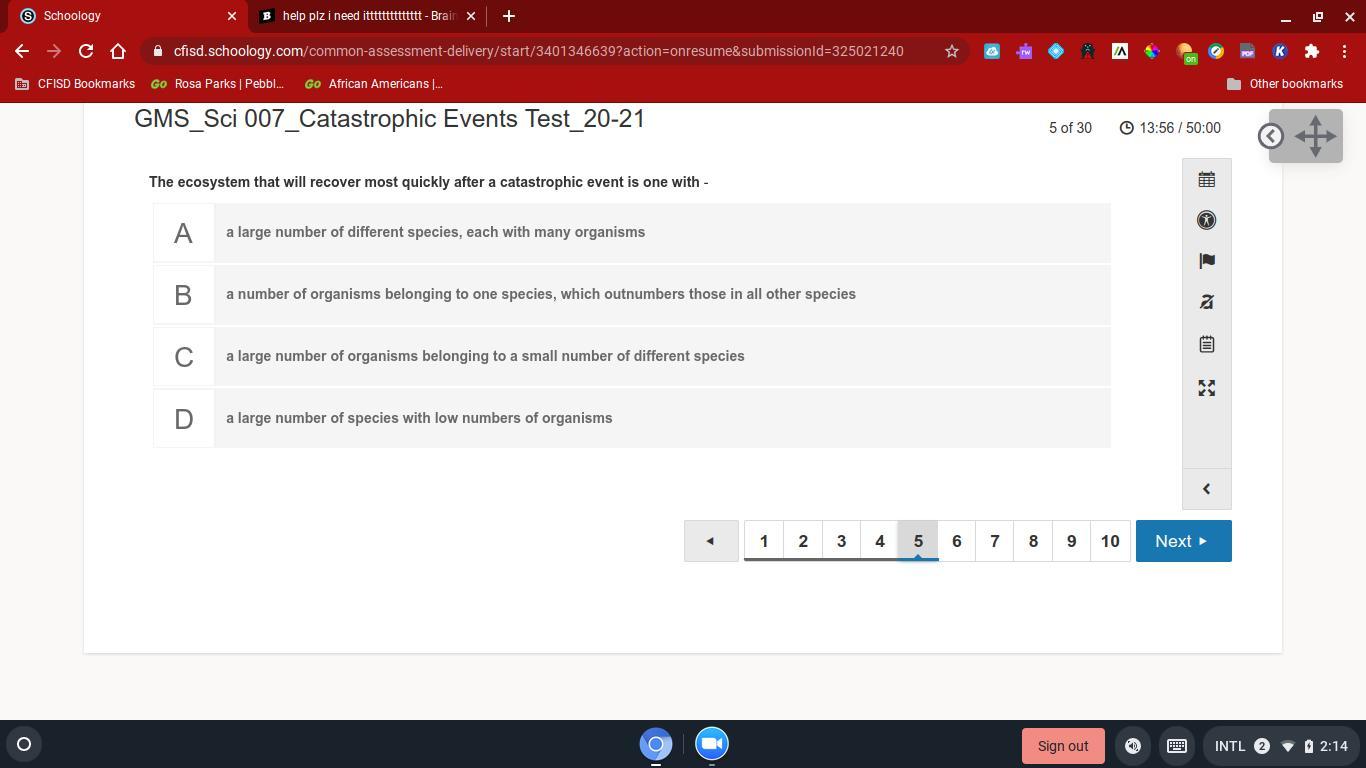Open the ChromeOS launcher circle button
This screenshot has height=768, width=1366.
click(x=24, y=744)
